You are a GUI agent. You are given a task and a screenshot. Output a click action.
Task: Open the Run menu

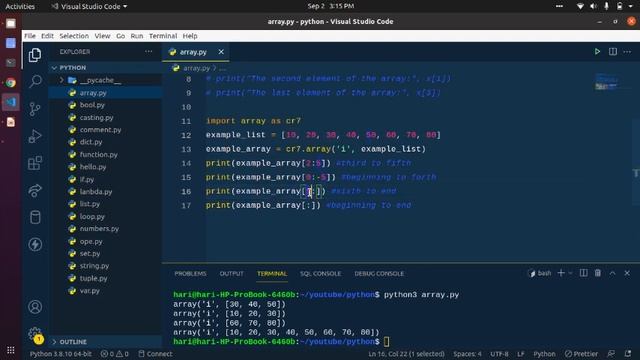(137, 36)
